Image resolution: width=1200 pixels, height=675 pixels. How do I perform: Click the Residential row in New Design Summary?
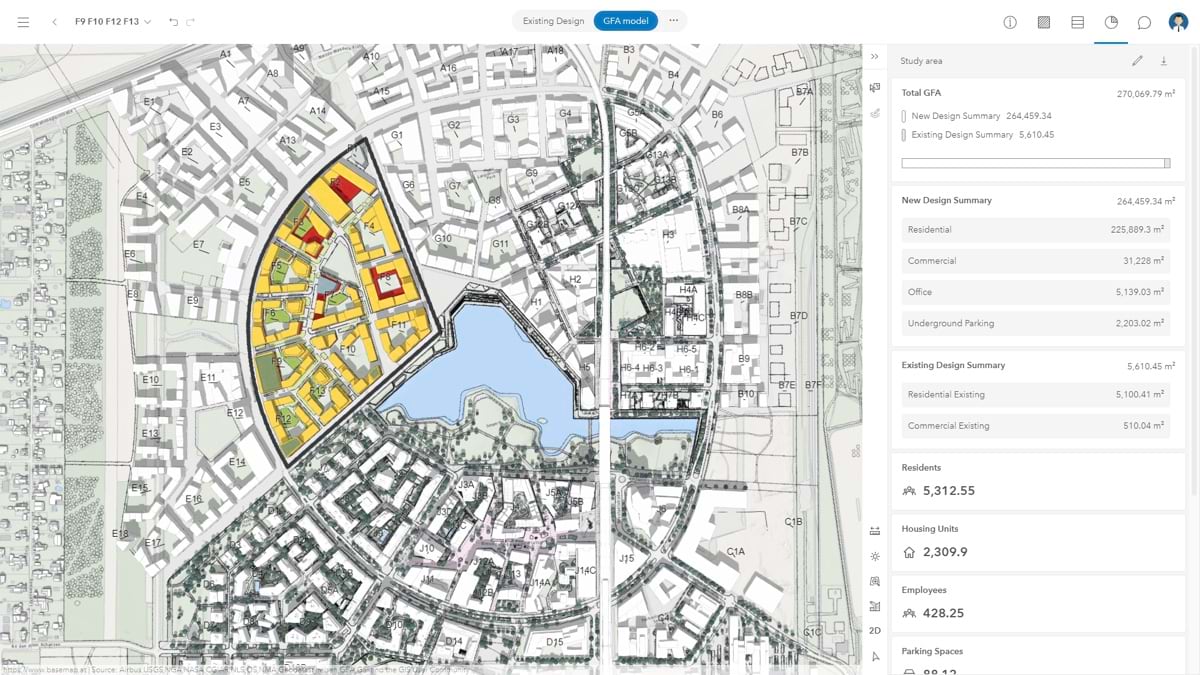point(1035,230)
